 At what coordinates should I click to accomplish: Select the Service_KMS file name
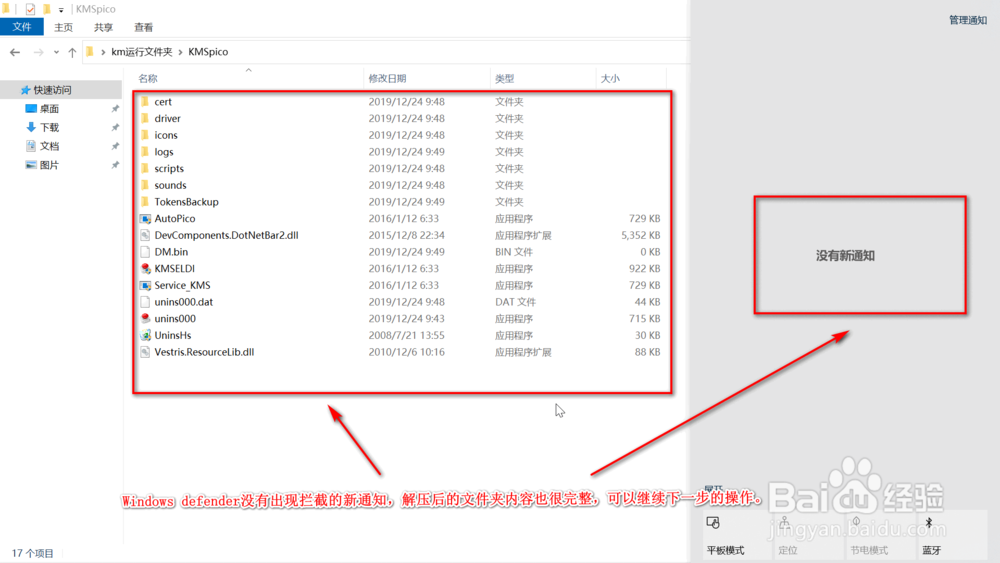pos(182,285)
